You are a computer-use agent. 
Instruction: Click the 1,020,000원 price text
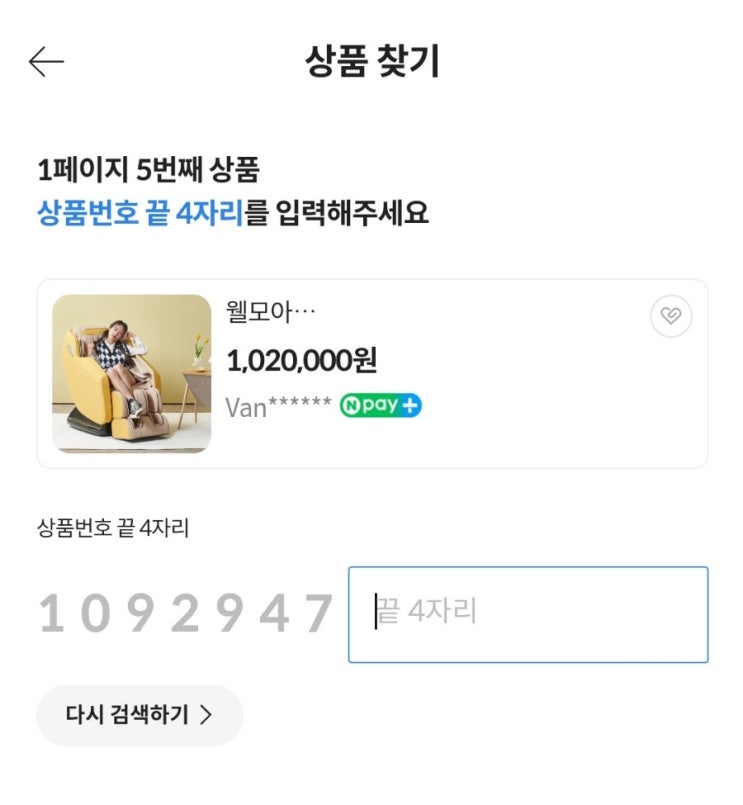302,360
